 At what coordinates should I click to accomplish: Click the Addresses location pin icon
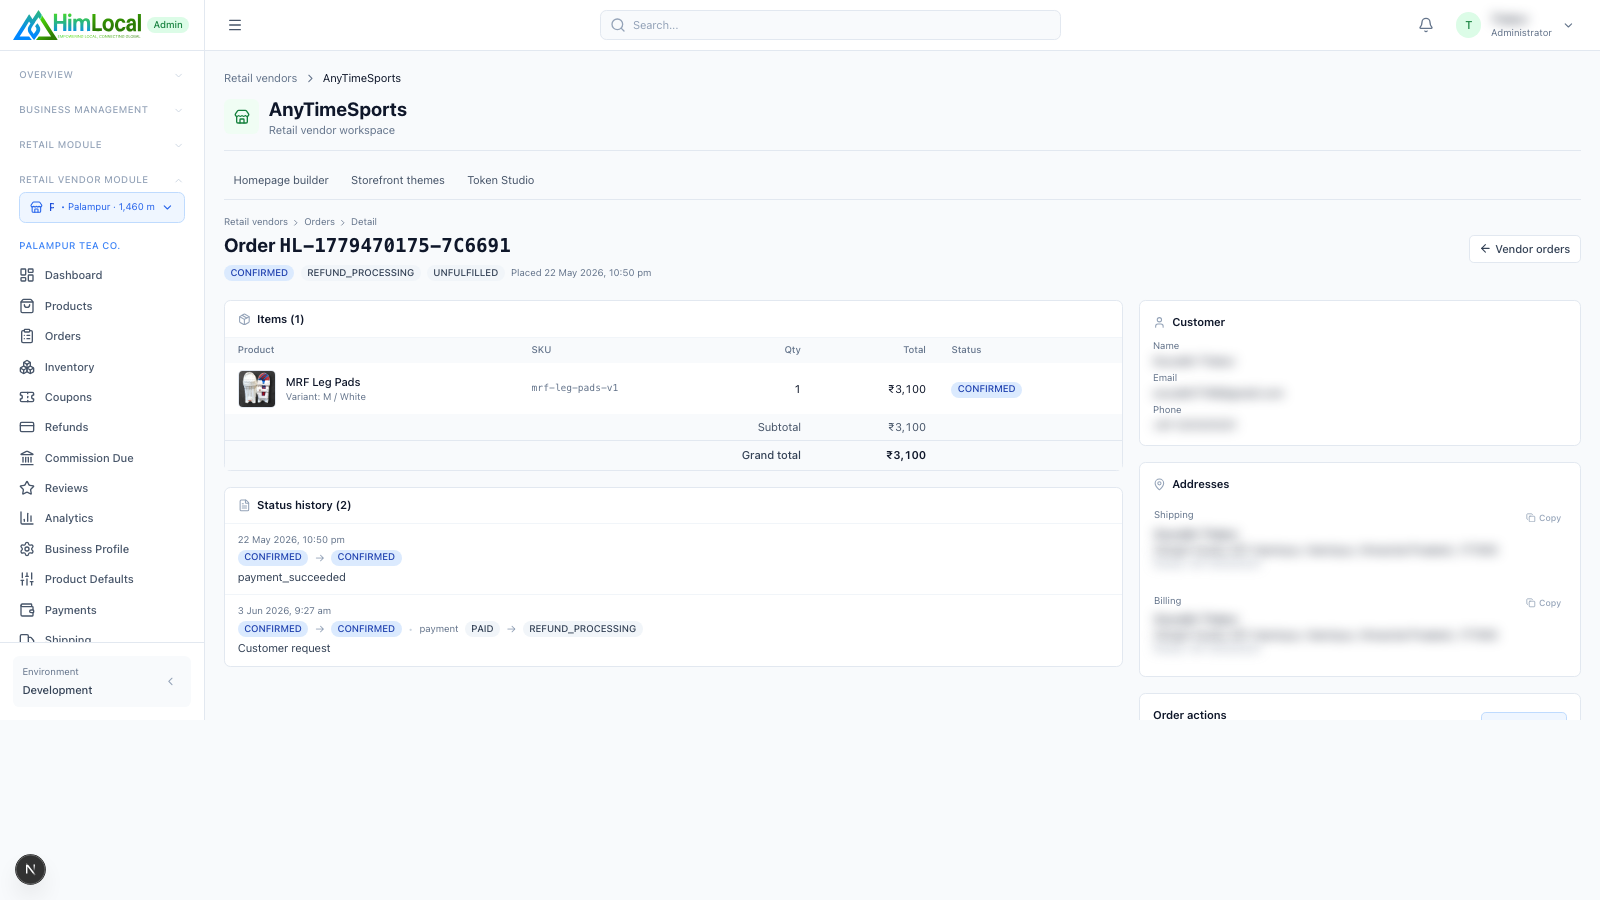(1159, 484)
